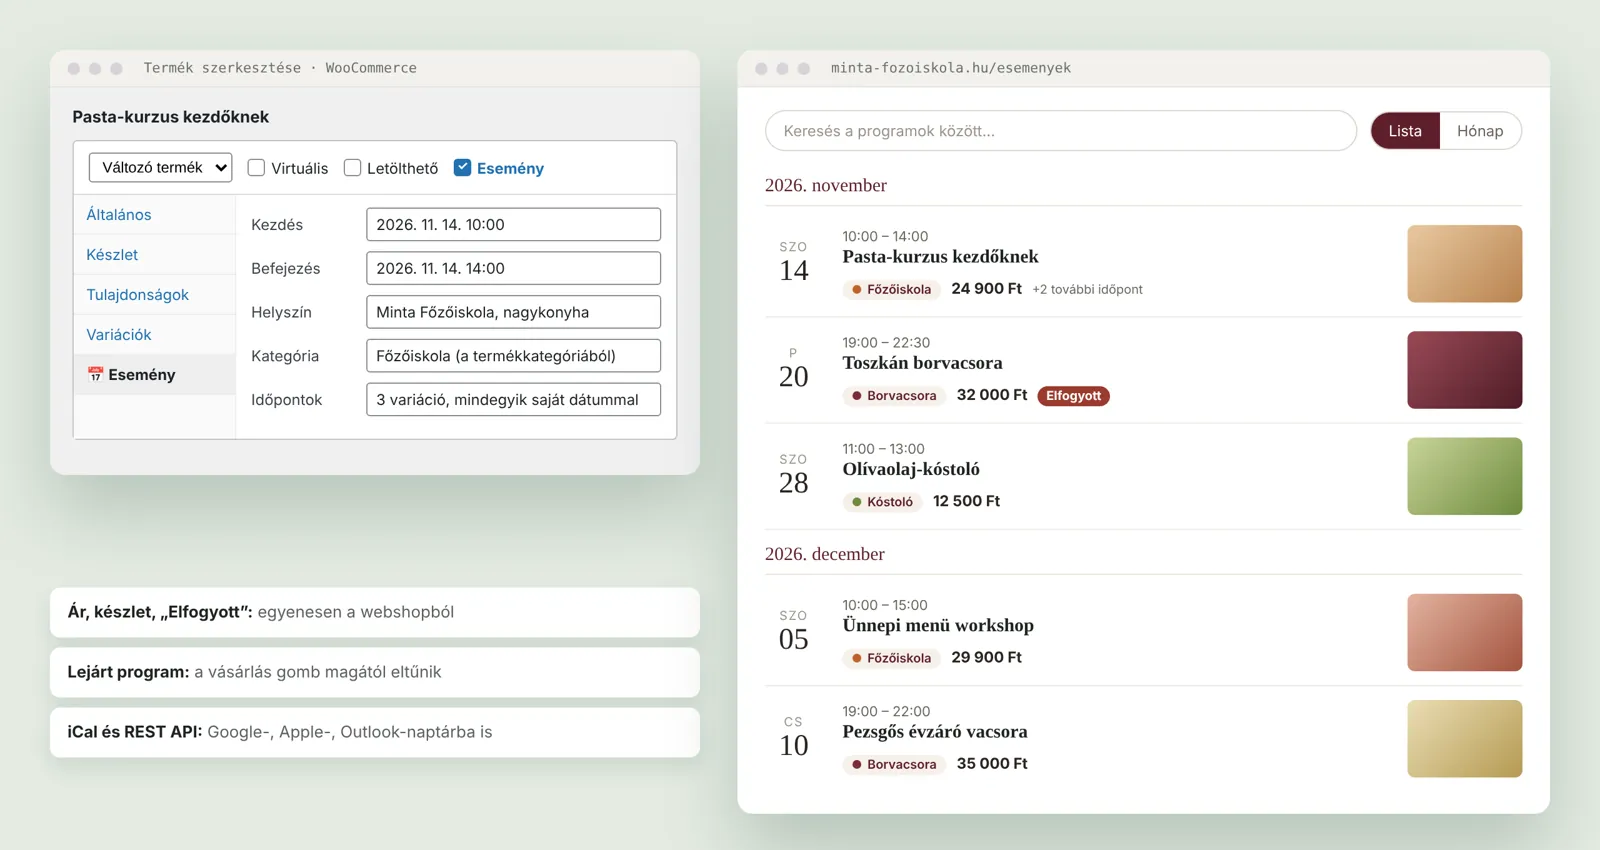Click the Főzőiskola tag on Ünnepi menü
Viewport: 1600px width, 850px height.
click(891, 658)
